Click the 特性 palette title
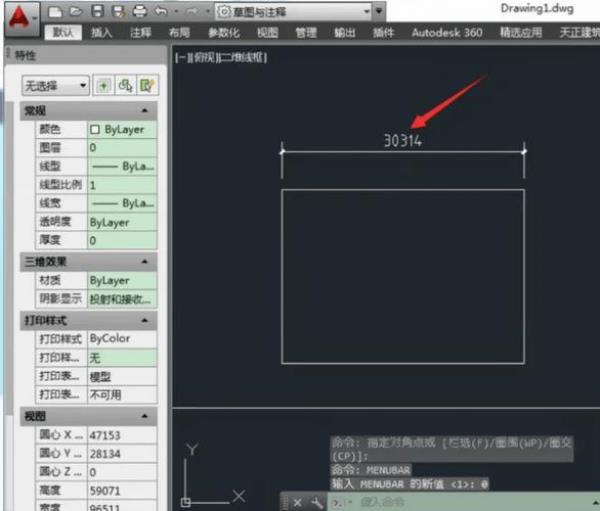 pos(25,56)
